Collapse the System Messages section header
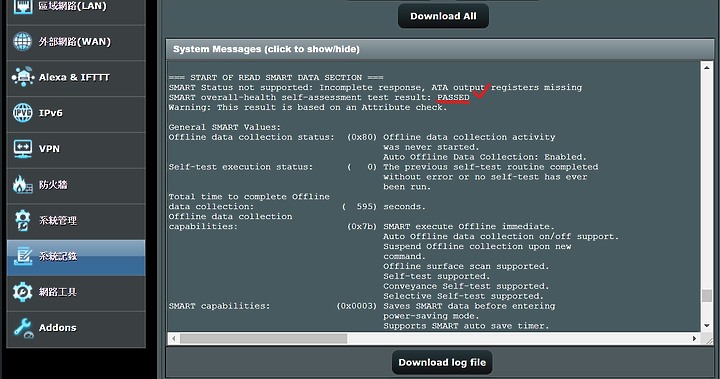Image resolution: width=720 pixels, height=379 pixels. (x=440, y=49)
